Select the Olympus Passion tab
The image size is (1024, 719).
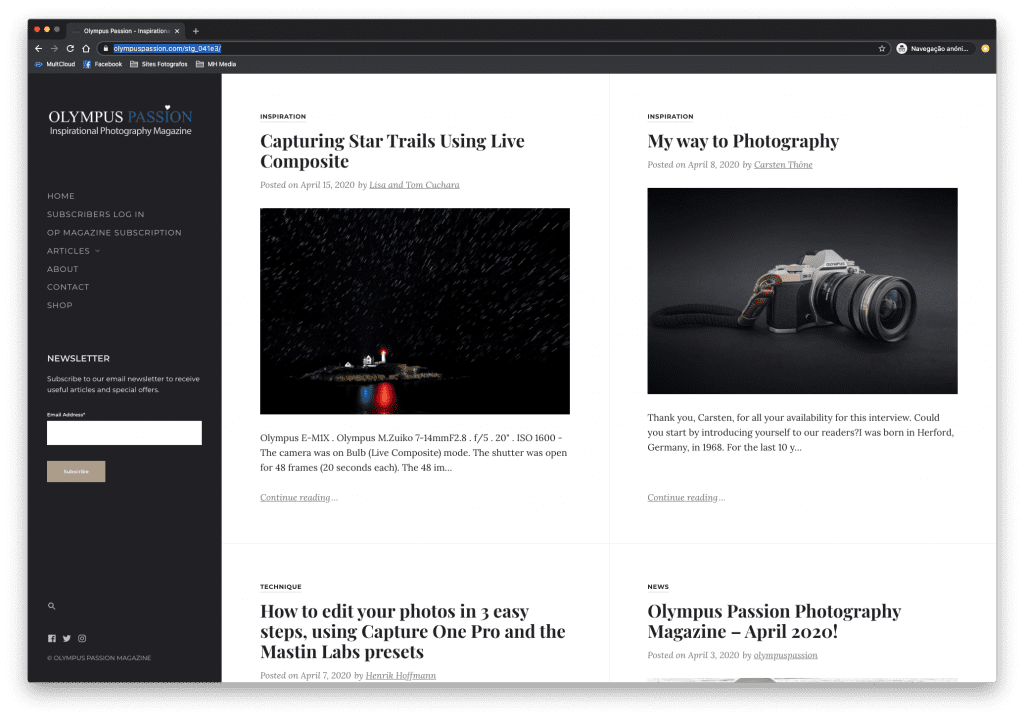[x=124, y=31]
